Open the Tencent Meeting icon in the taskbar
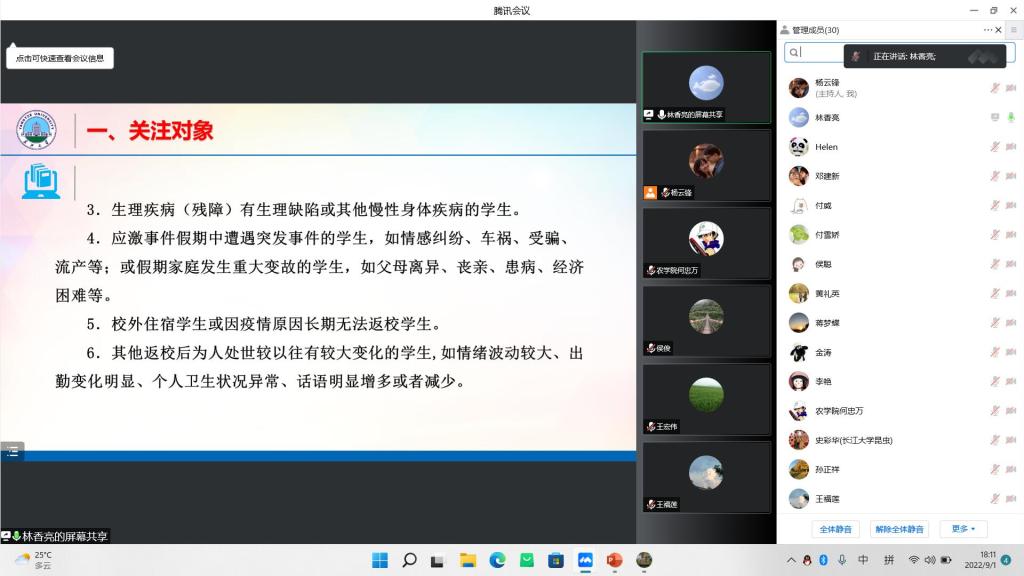The height and width of the screenshot is (576, 1024). tap(585, 560)
